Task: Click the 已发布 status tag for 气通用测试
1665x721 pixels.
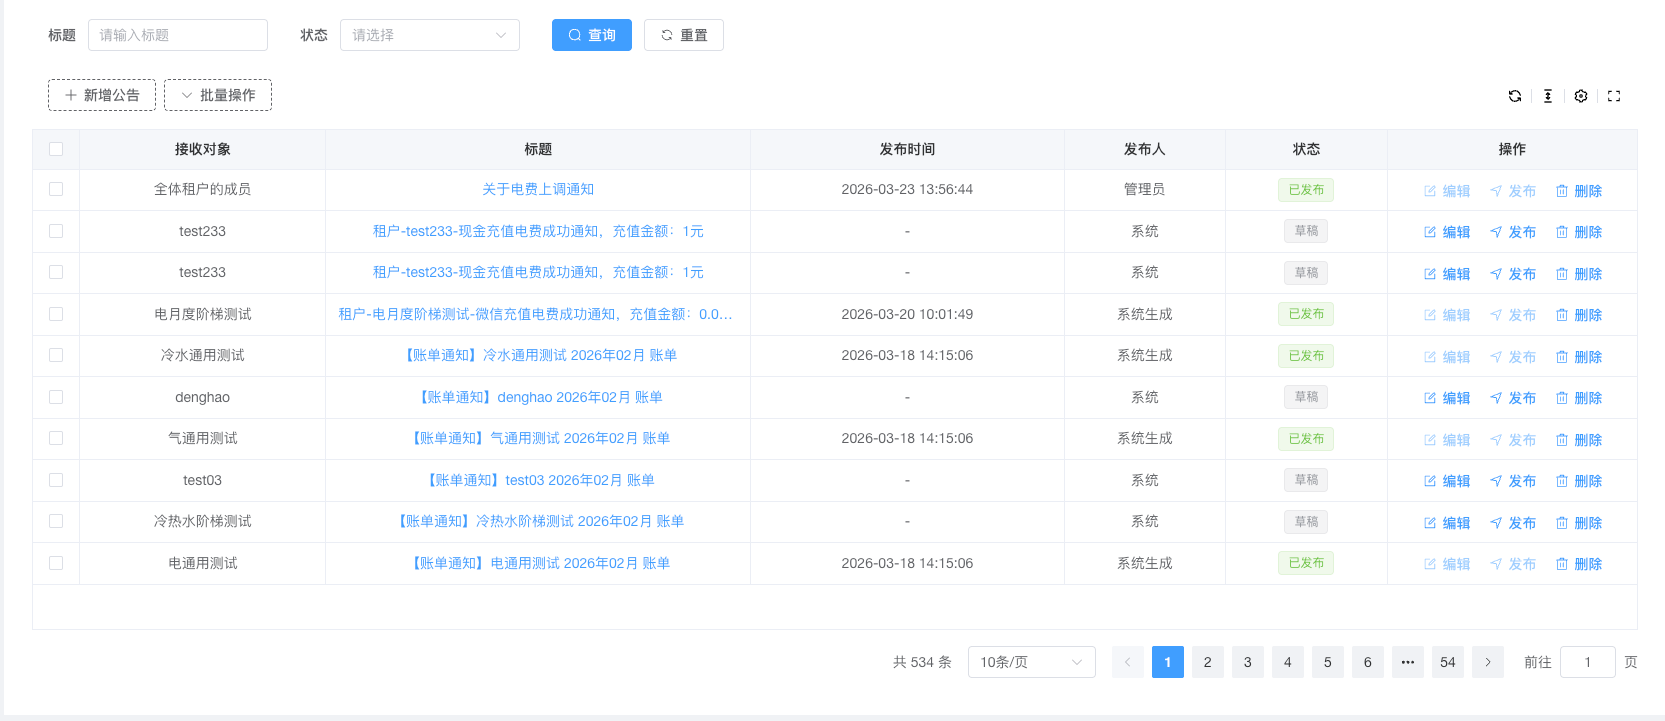Action: pyautogui.click(x=1306, y=439)
